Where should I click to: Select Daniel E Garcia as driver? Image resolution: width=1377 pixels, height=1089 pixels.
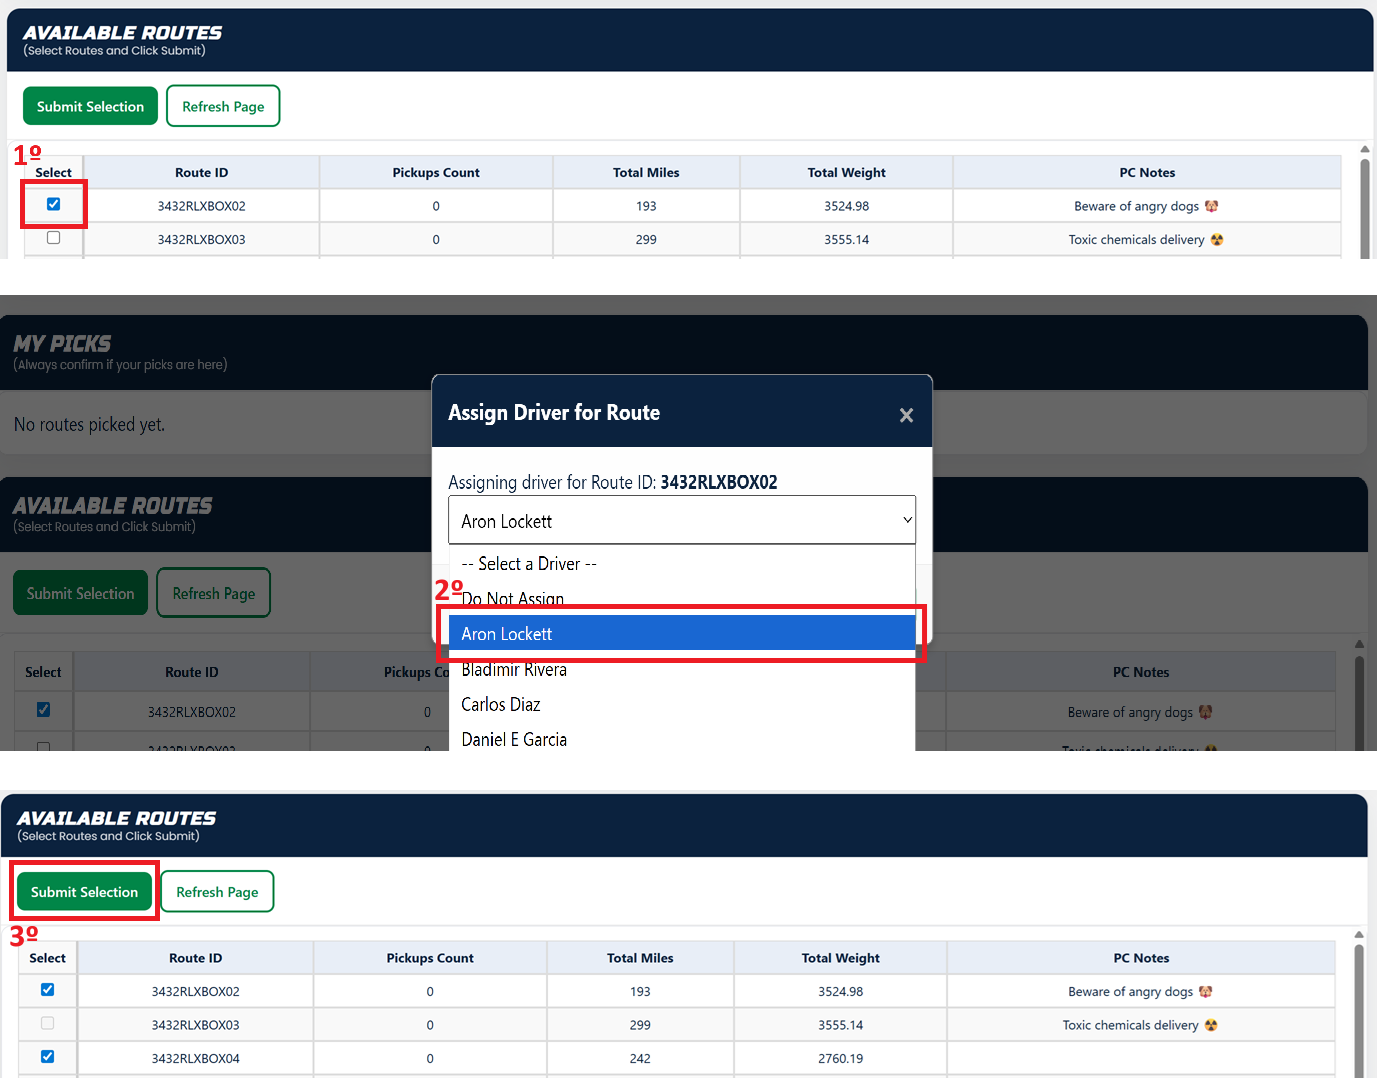pyautogui.click(x=514, y=740)
